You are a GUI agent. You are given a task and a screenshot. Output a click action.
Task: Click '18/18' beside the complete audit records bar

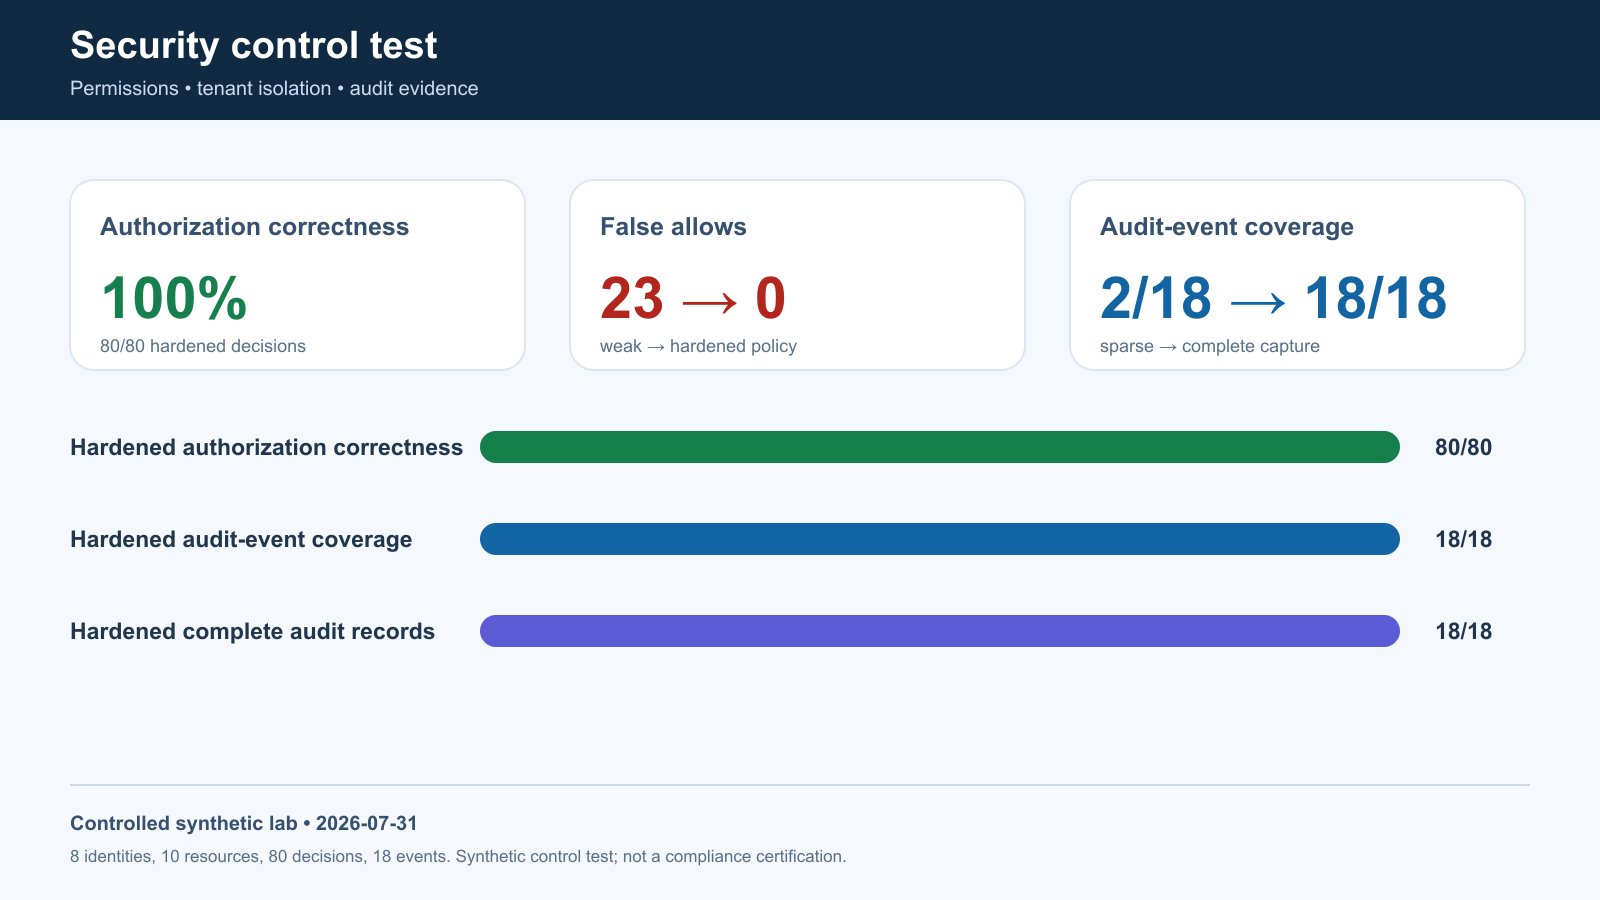click(1463, 631)
